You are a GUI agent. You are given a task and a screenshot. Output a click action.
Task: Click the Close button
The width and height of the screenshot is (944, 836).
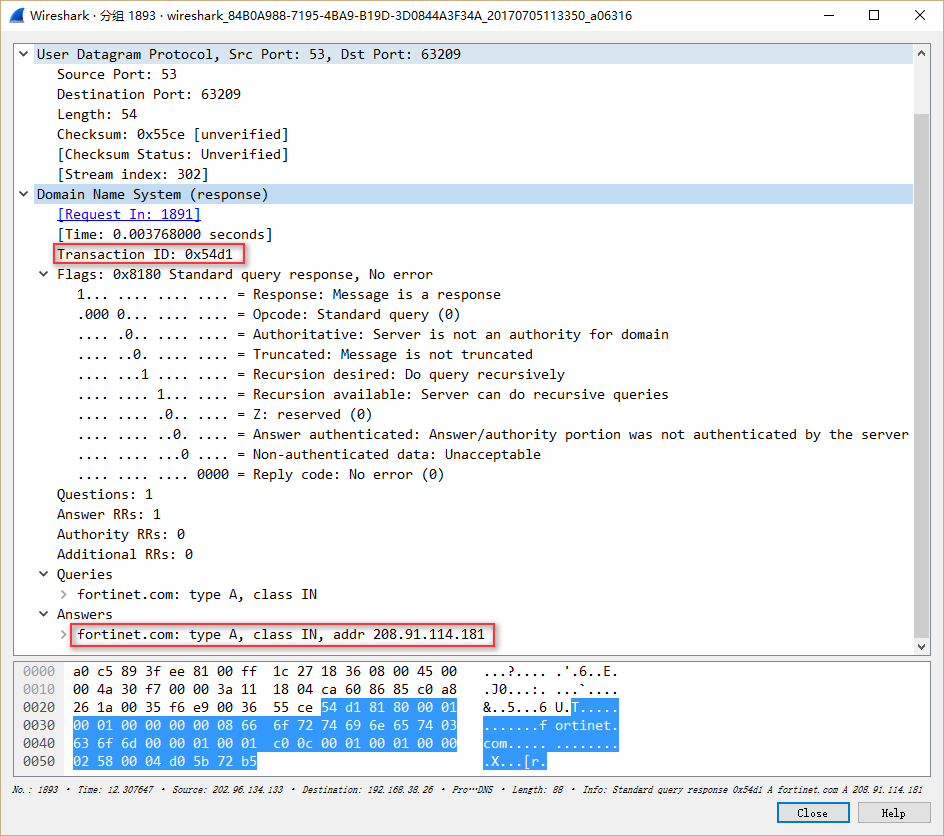pos(813,813)
